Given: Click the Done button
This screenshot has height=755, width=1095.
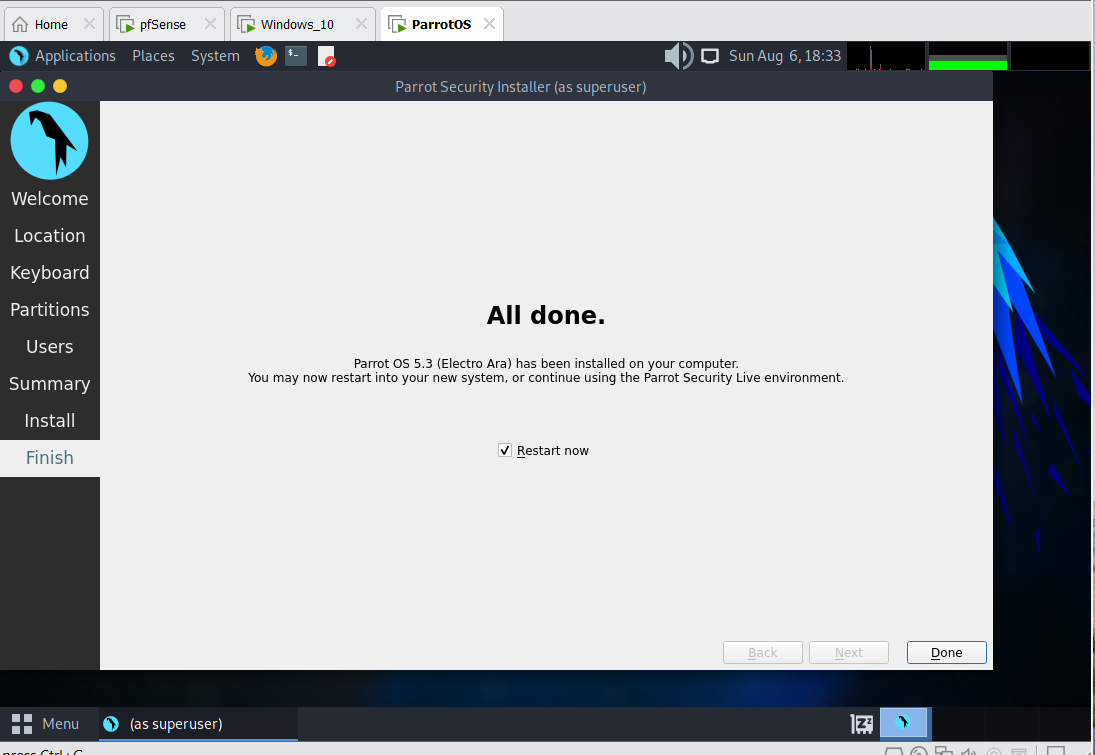Looking at the screenshot, I should point(946,652).
